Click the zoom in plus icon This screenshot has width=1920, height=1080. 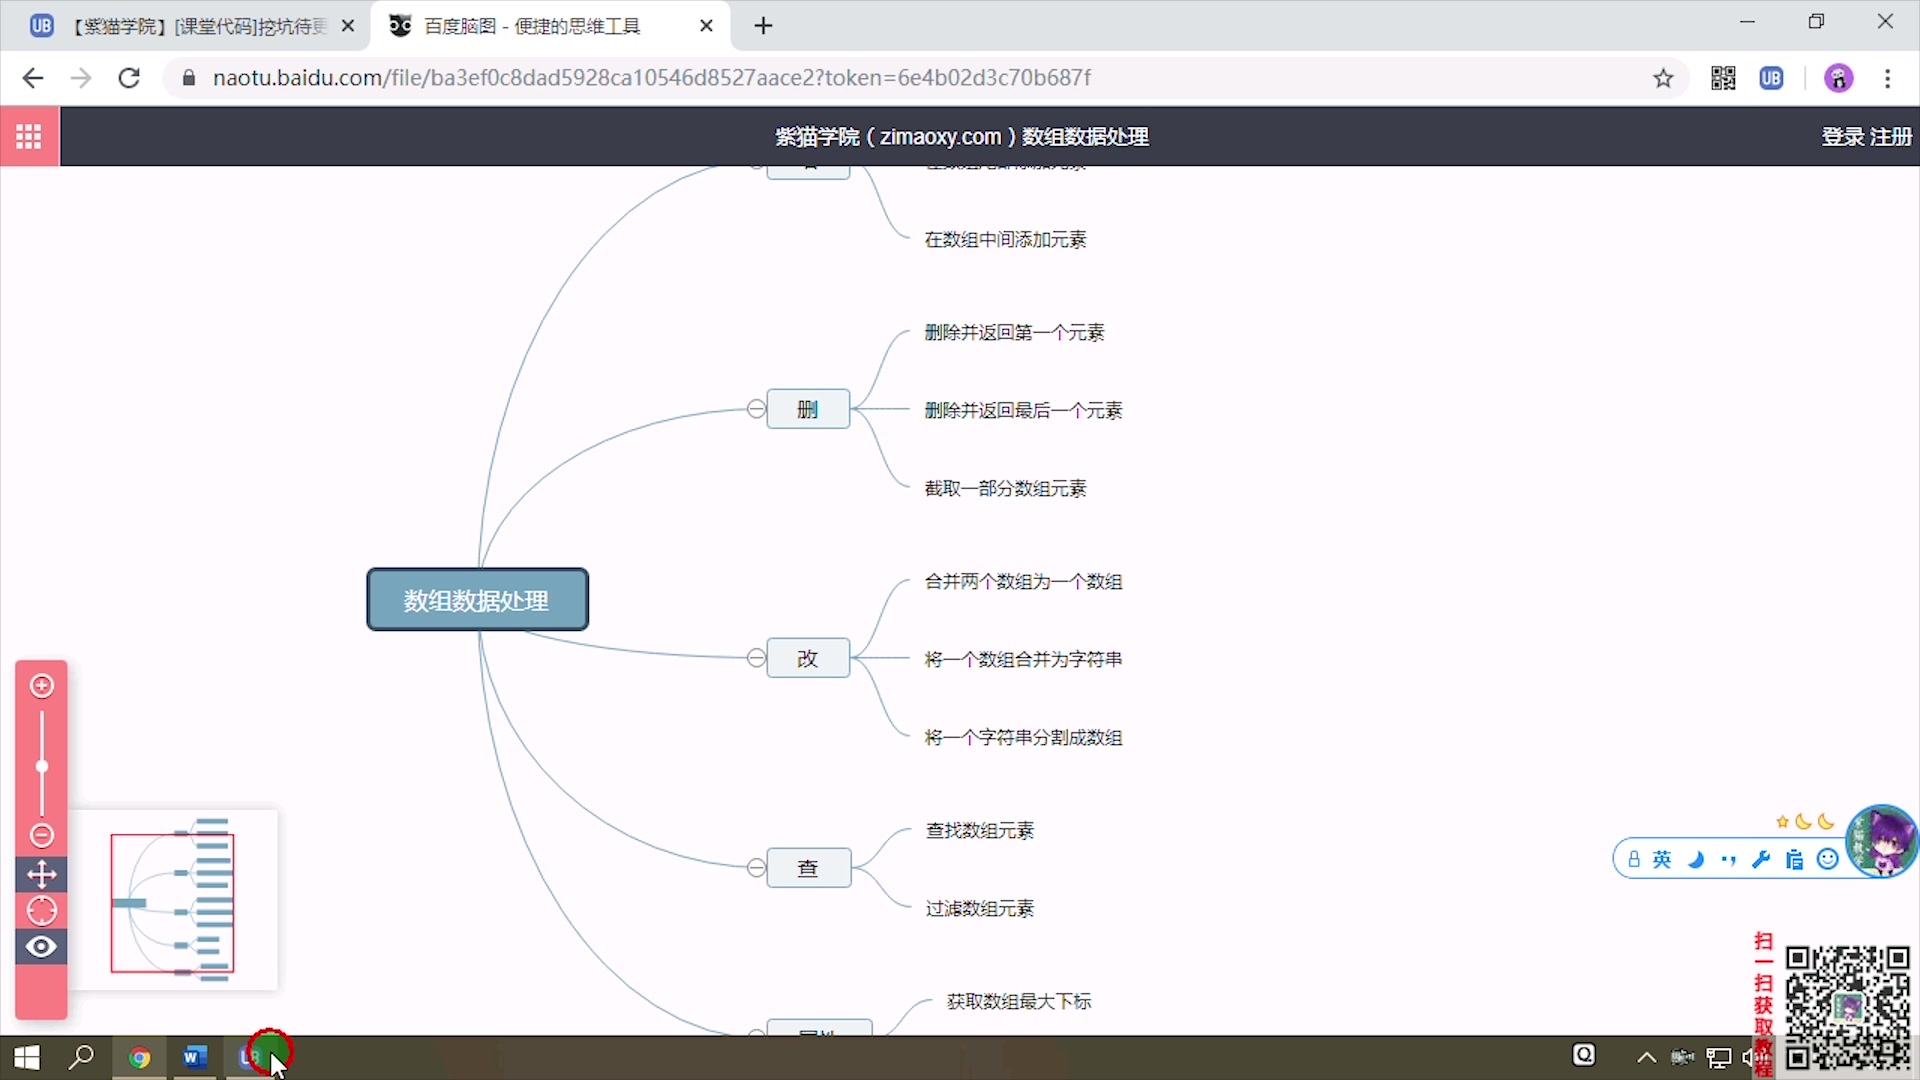[x=42, y=686]
